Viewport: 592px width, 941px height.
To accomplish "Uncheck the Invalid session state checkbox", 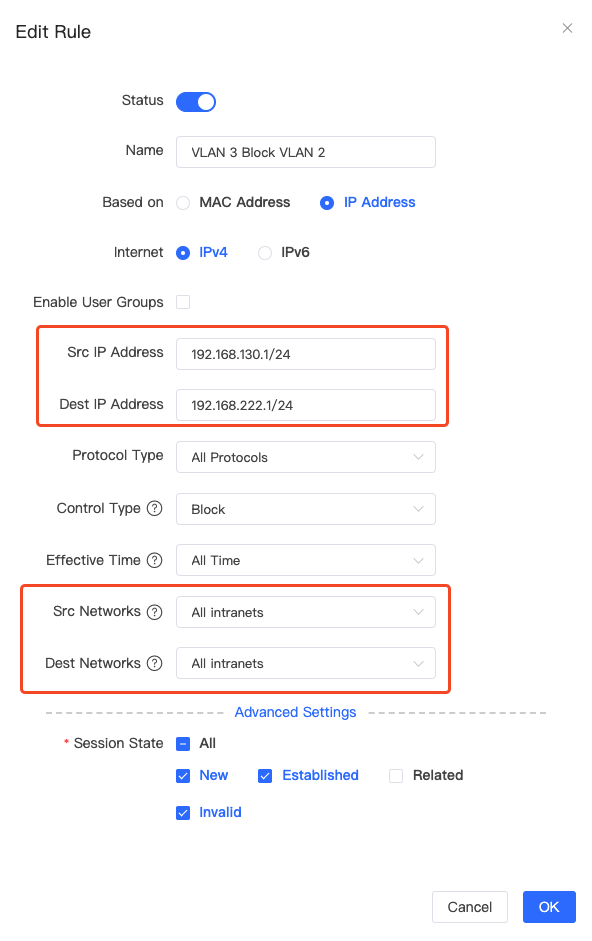I will click(x=183, y=813).
